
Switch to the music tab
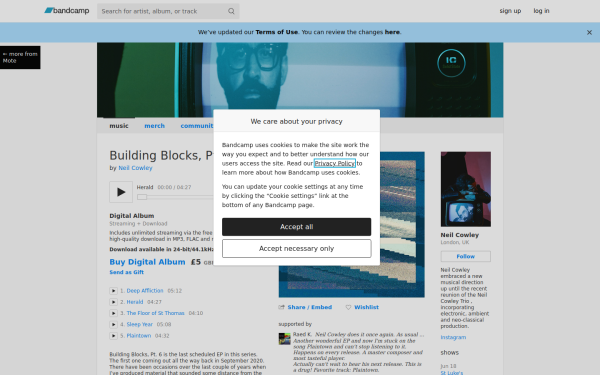(119, 126)
